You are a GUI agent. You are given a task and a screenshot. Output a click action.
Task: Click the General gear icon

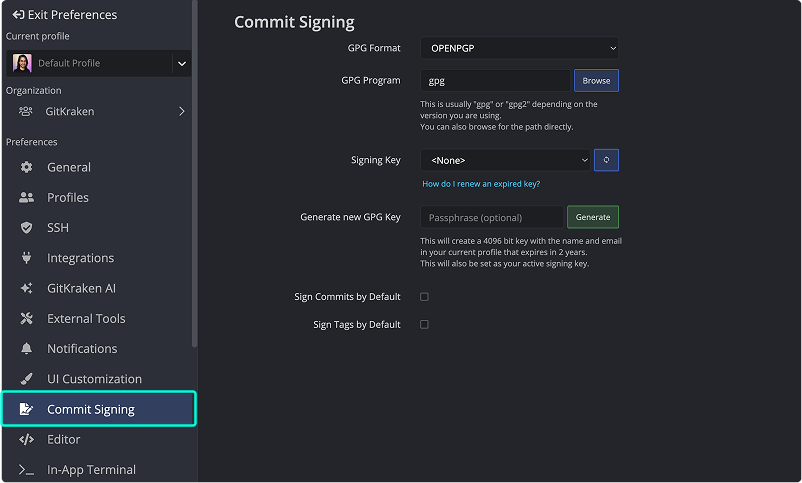[27, 167]
